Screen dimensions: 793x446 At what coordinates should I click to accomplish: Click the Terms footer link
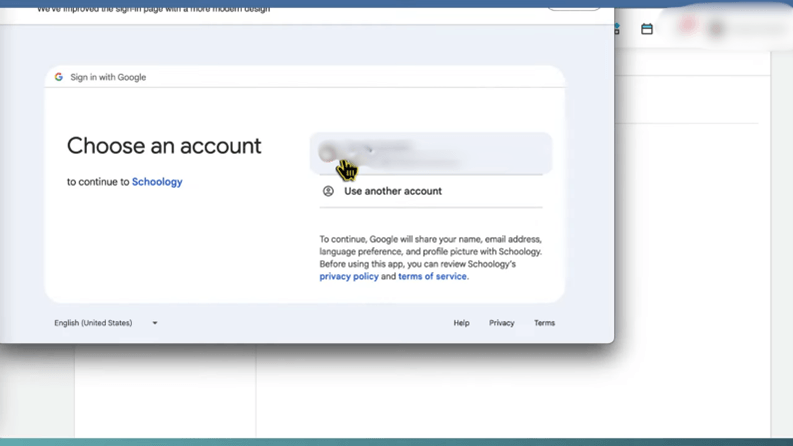click(544, 323)
